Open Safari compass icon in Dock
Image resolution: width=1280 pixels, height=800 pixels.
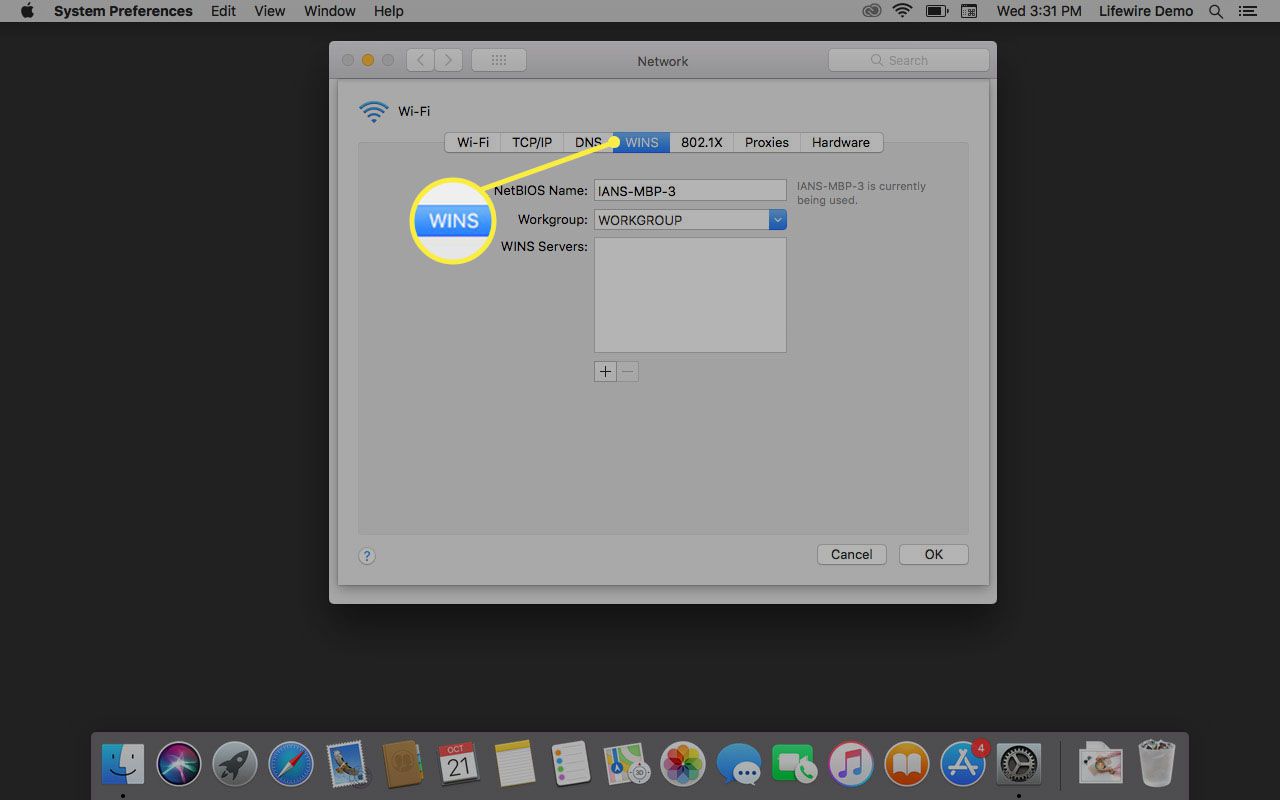coord(291,765)
